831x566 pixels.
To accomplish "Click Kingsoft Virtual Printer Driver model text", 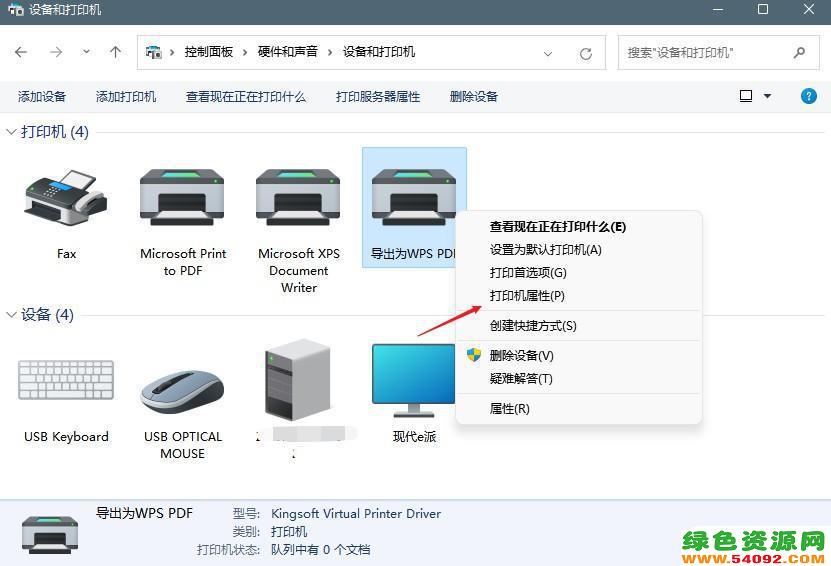I will [356, 514].
